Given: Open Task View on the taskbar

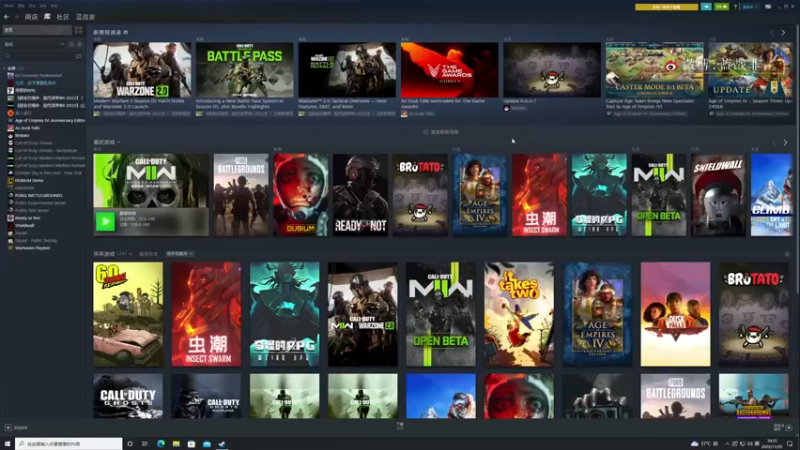Looking at the screenshot, I should [x=145, y=444].
